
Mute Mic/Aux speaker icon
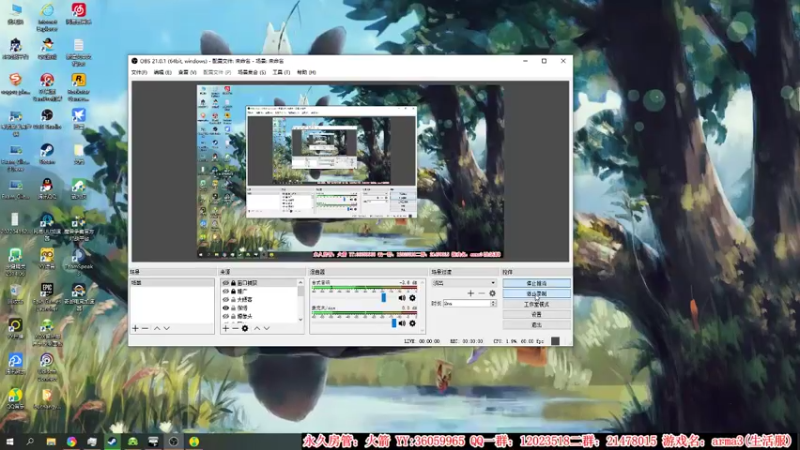(402, 323)
